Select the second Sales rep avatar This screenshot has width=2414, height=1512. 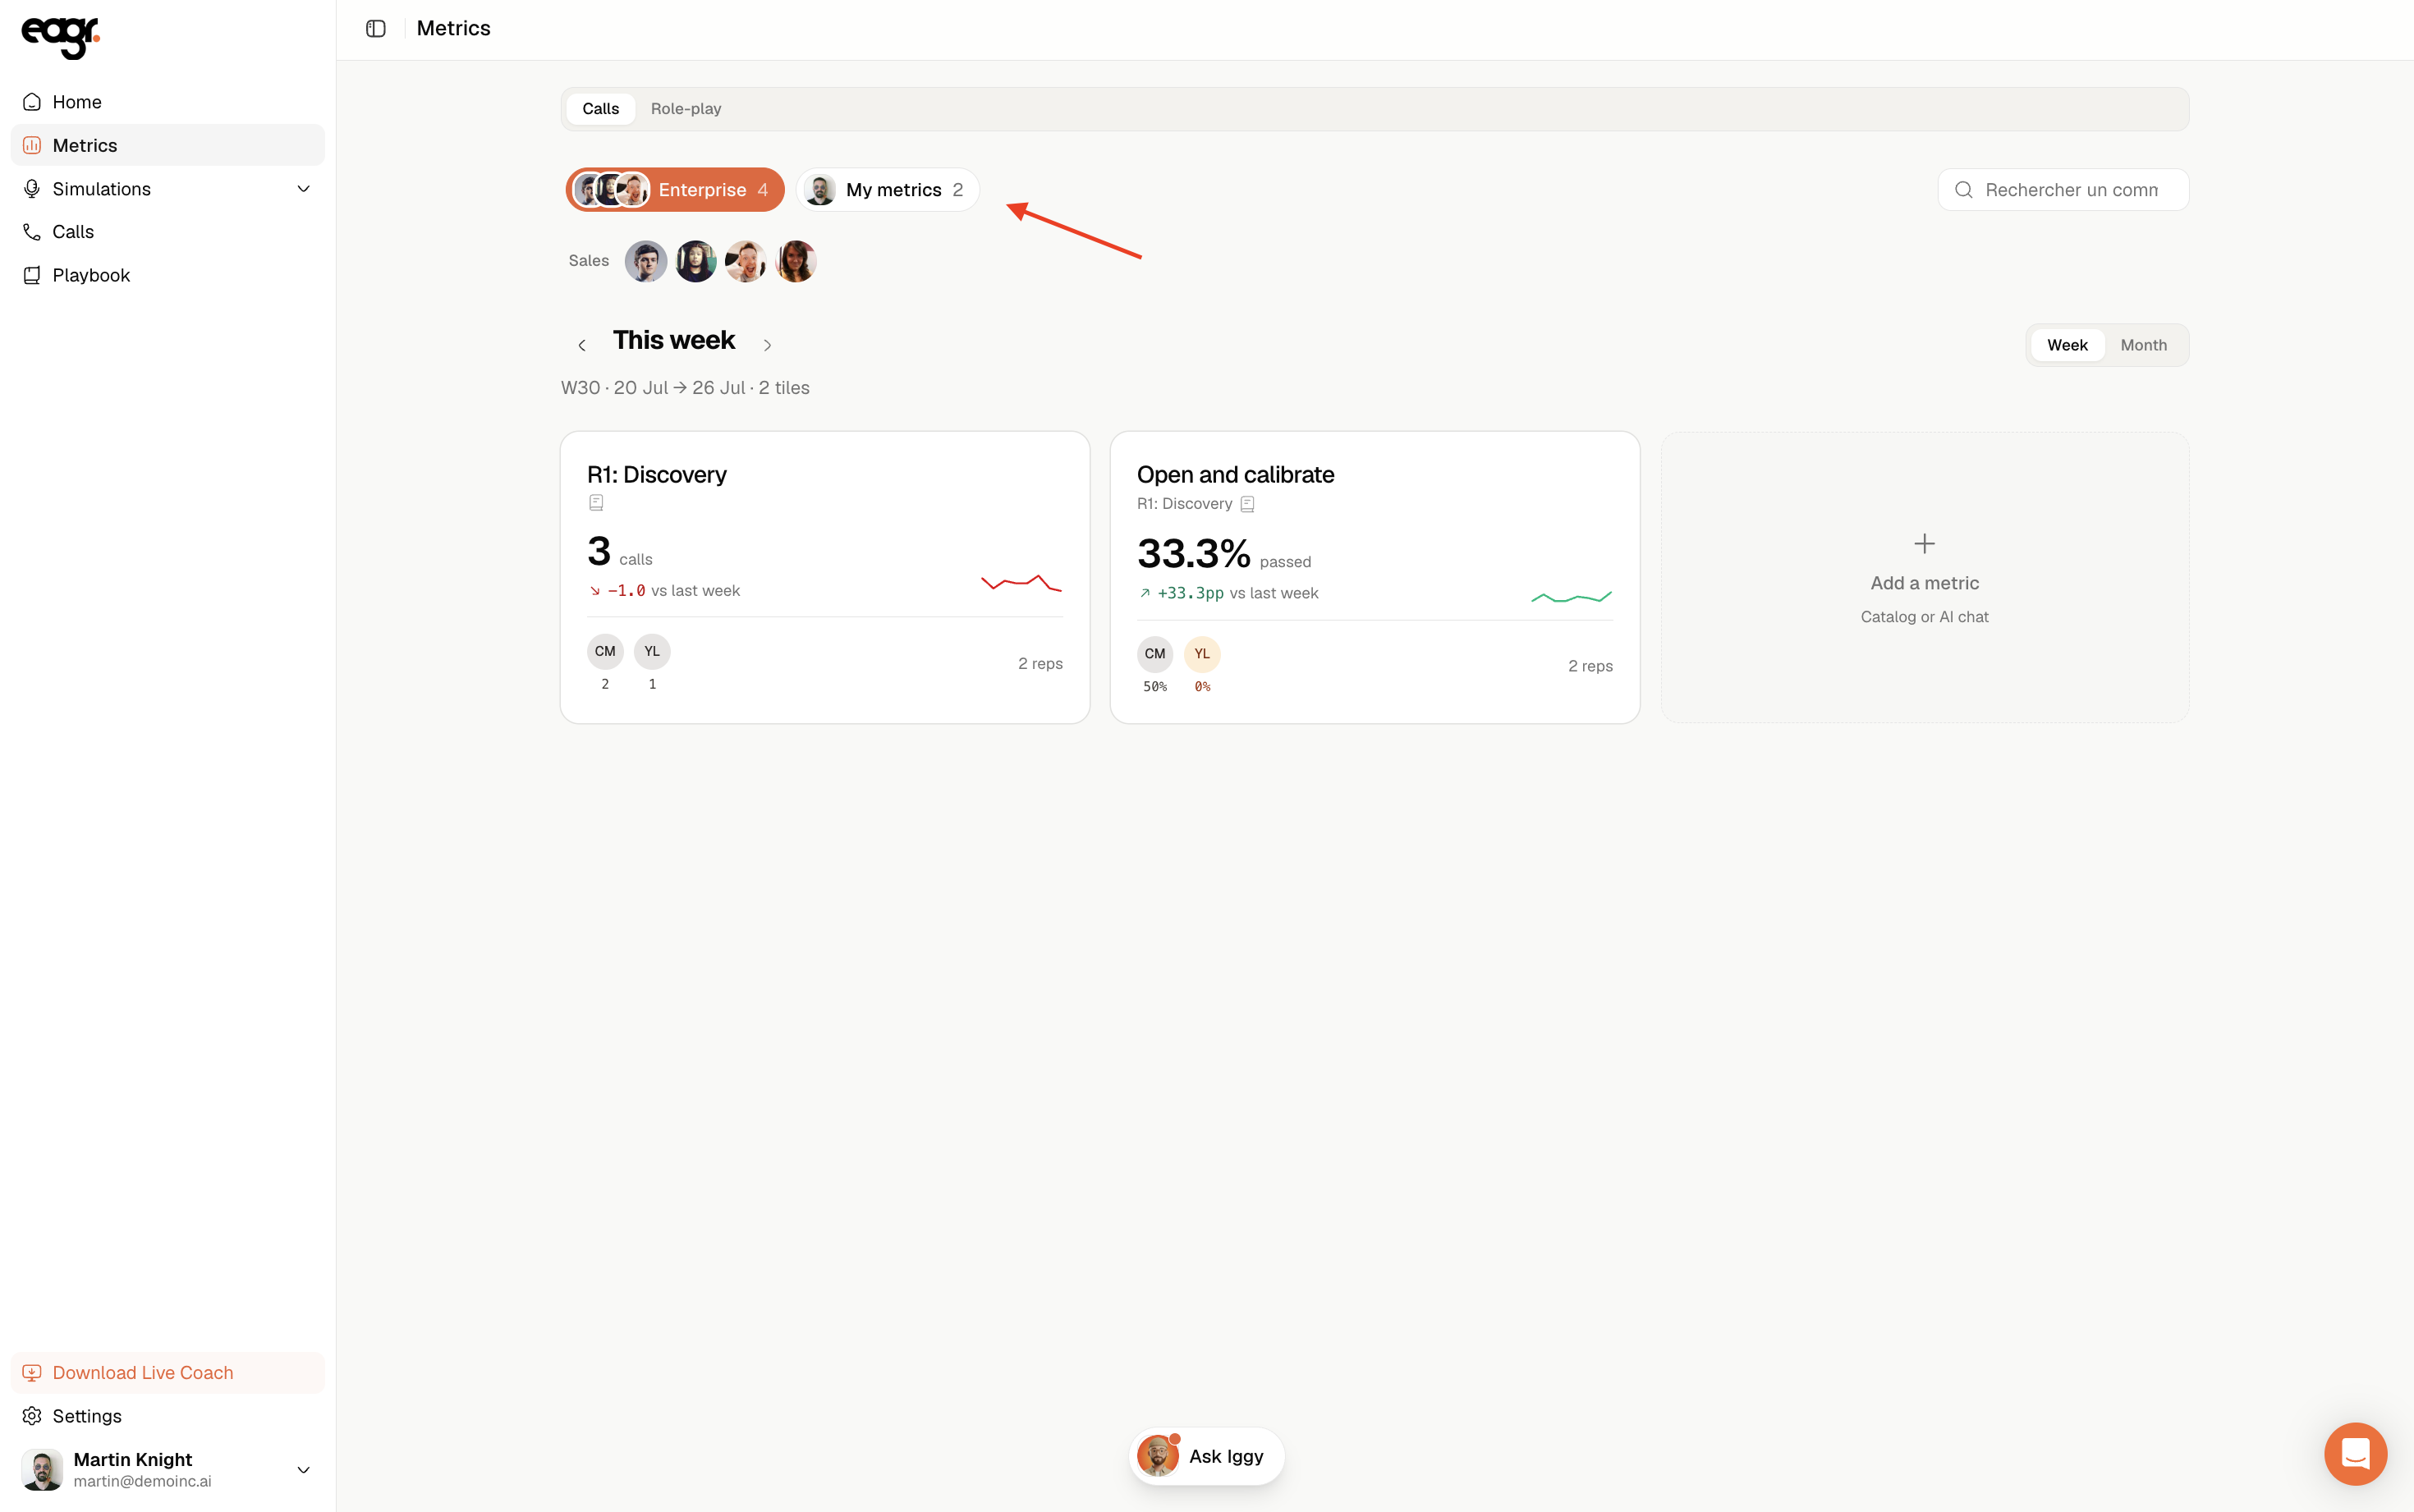(696, 261)
